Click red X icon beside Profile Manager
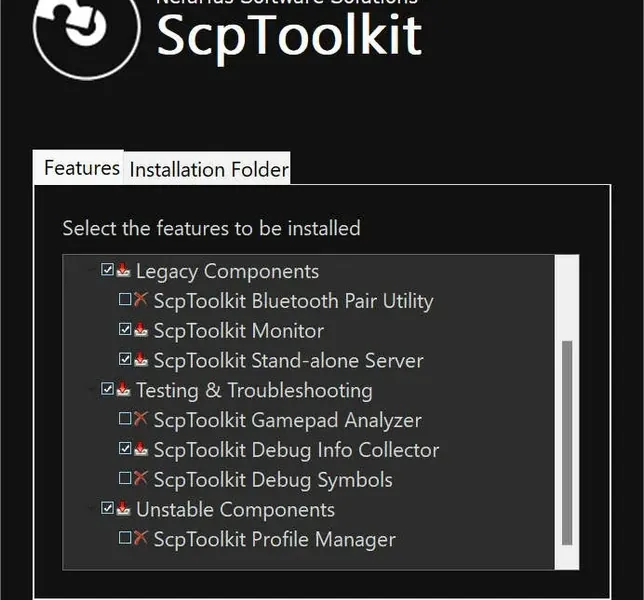Image resolution: width=644 pixels, height=600 pixels. click(x=140, y=538)
